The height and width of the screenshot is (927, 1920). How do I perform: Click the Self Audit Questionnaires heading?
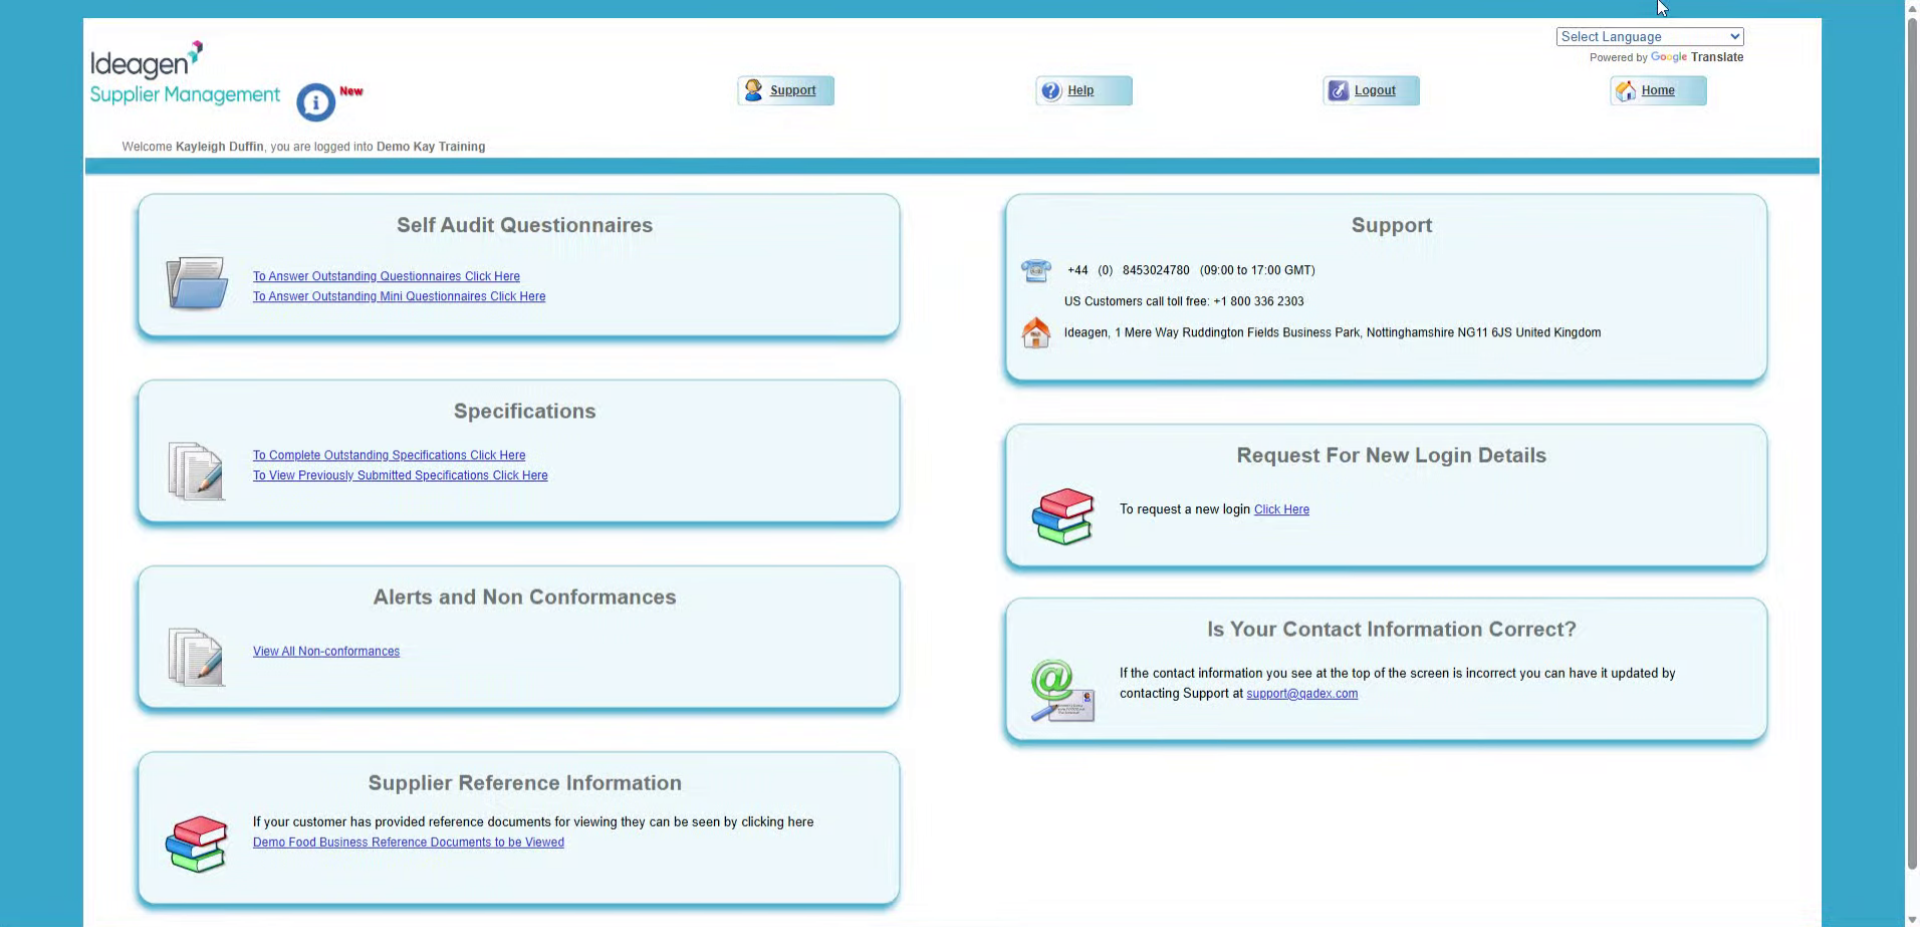(525, 225)
